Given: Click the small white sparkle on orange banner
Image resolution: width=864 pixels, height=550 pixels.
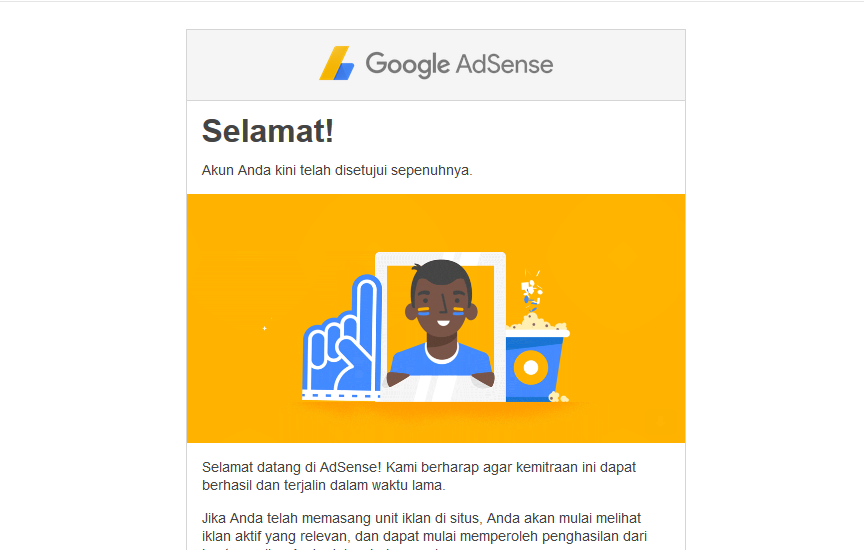Looking at the screenshot, I should (x=264, y=328).
